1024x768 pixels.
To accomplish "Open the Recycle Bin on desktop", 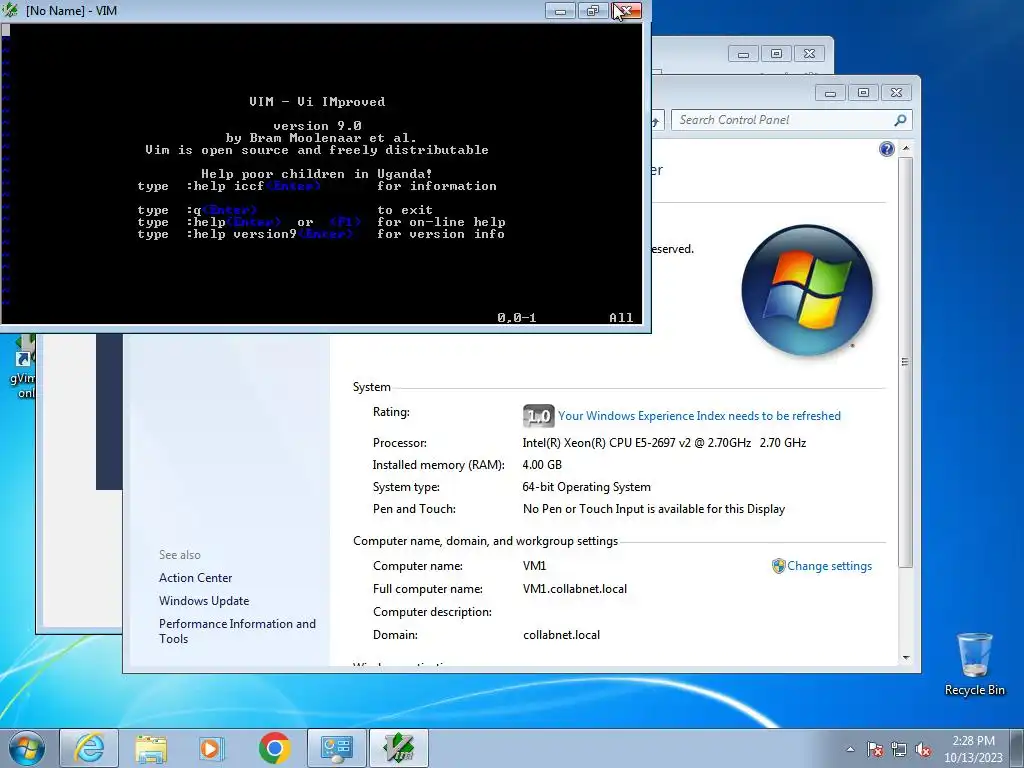I will pyautogui.click(x=974, y=664).
